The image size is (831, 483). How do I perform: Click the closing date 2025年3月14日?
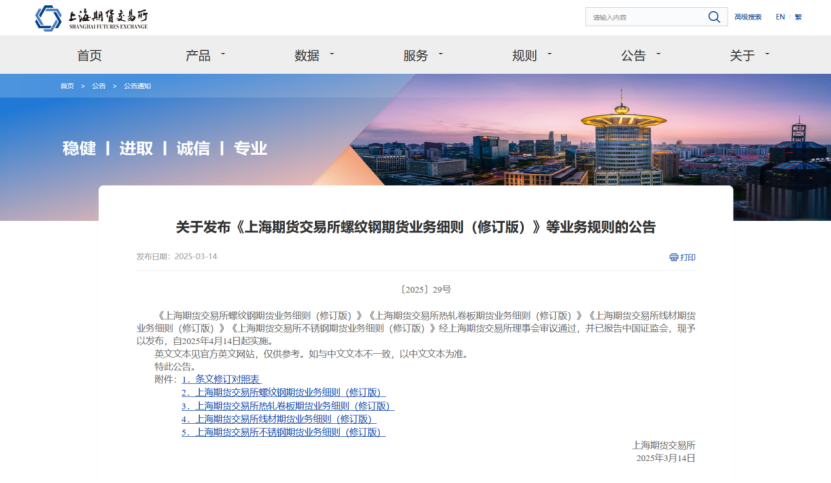pos(666,458)
